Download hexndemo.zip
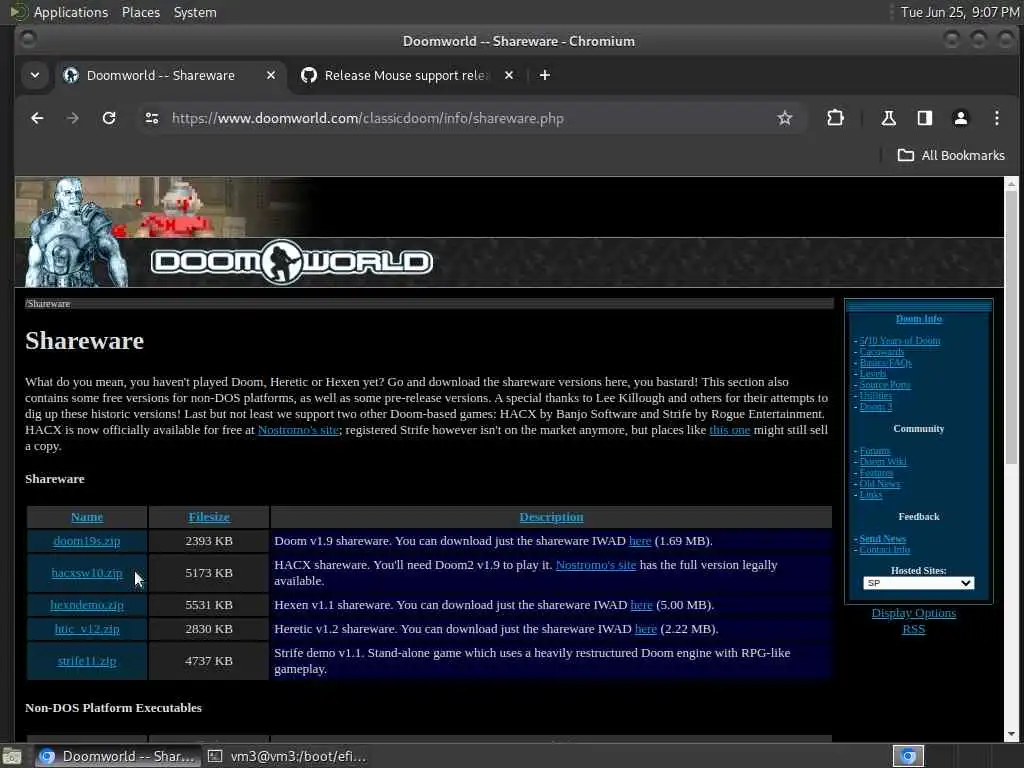The image size is (1024, 768). [87, 605]
